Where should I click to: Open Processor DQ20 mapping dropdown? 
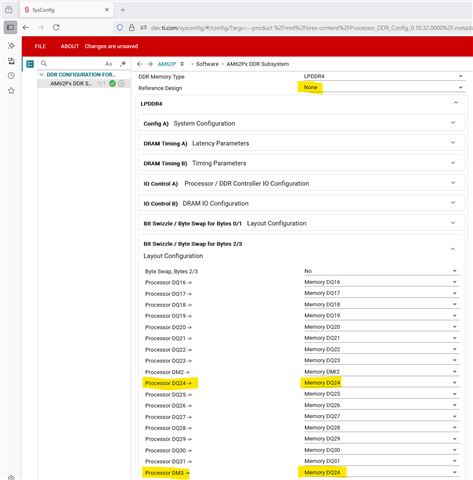(x=382, y=327)
